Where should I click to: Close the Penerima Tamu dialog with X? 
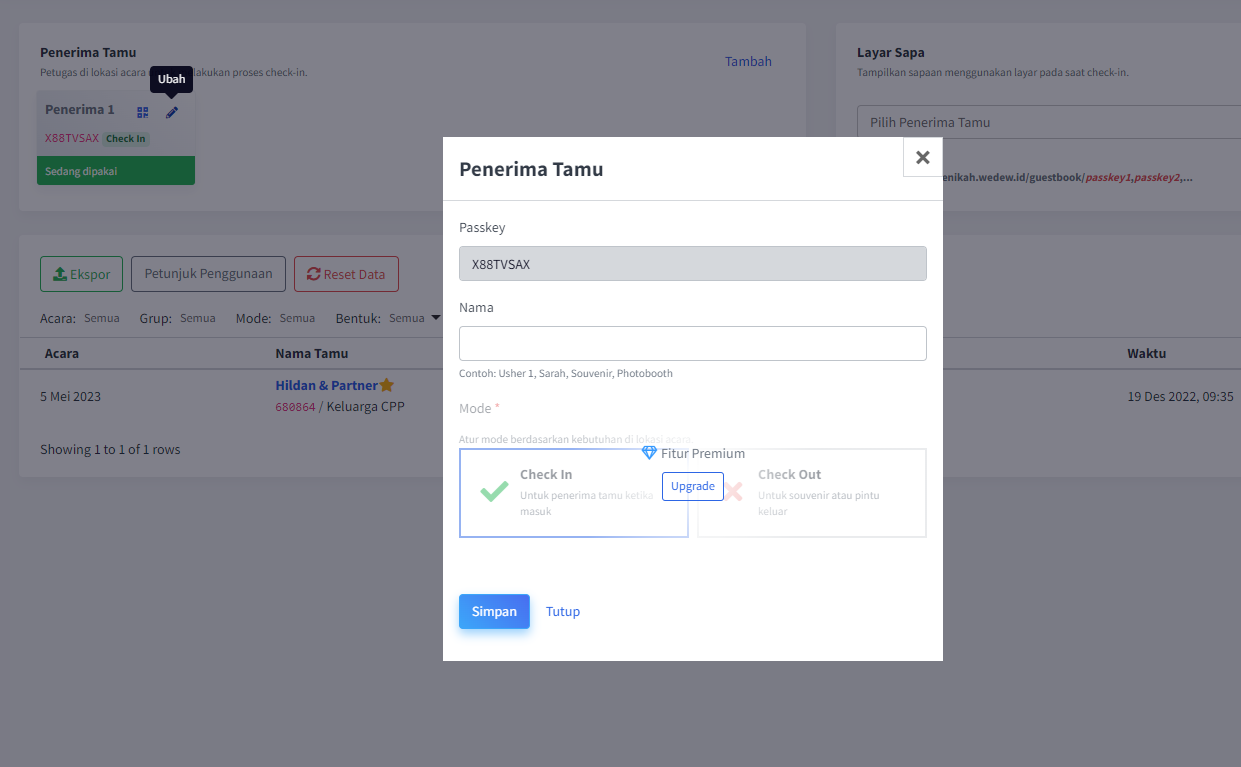922,157
